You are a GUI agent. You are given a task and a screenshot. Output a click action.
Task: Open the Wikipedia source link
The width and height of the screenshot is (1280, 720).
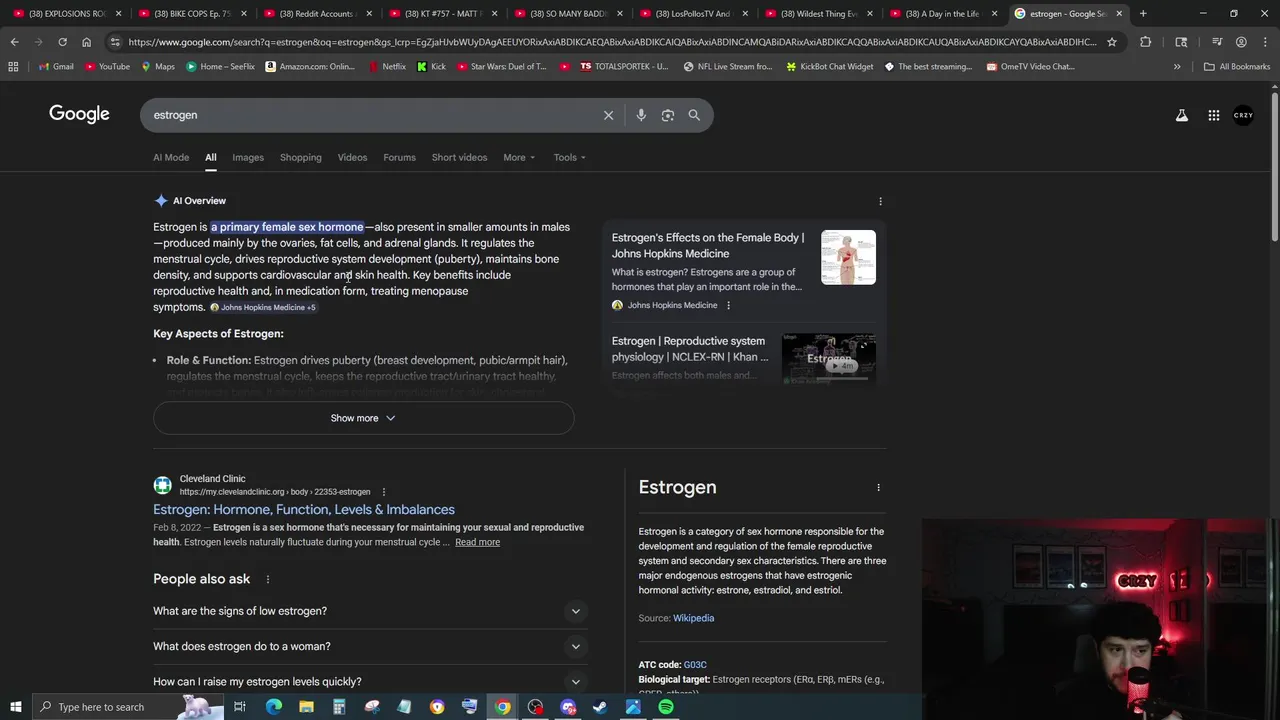693,618
